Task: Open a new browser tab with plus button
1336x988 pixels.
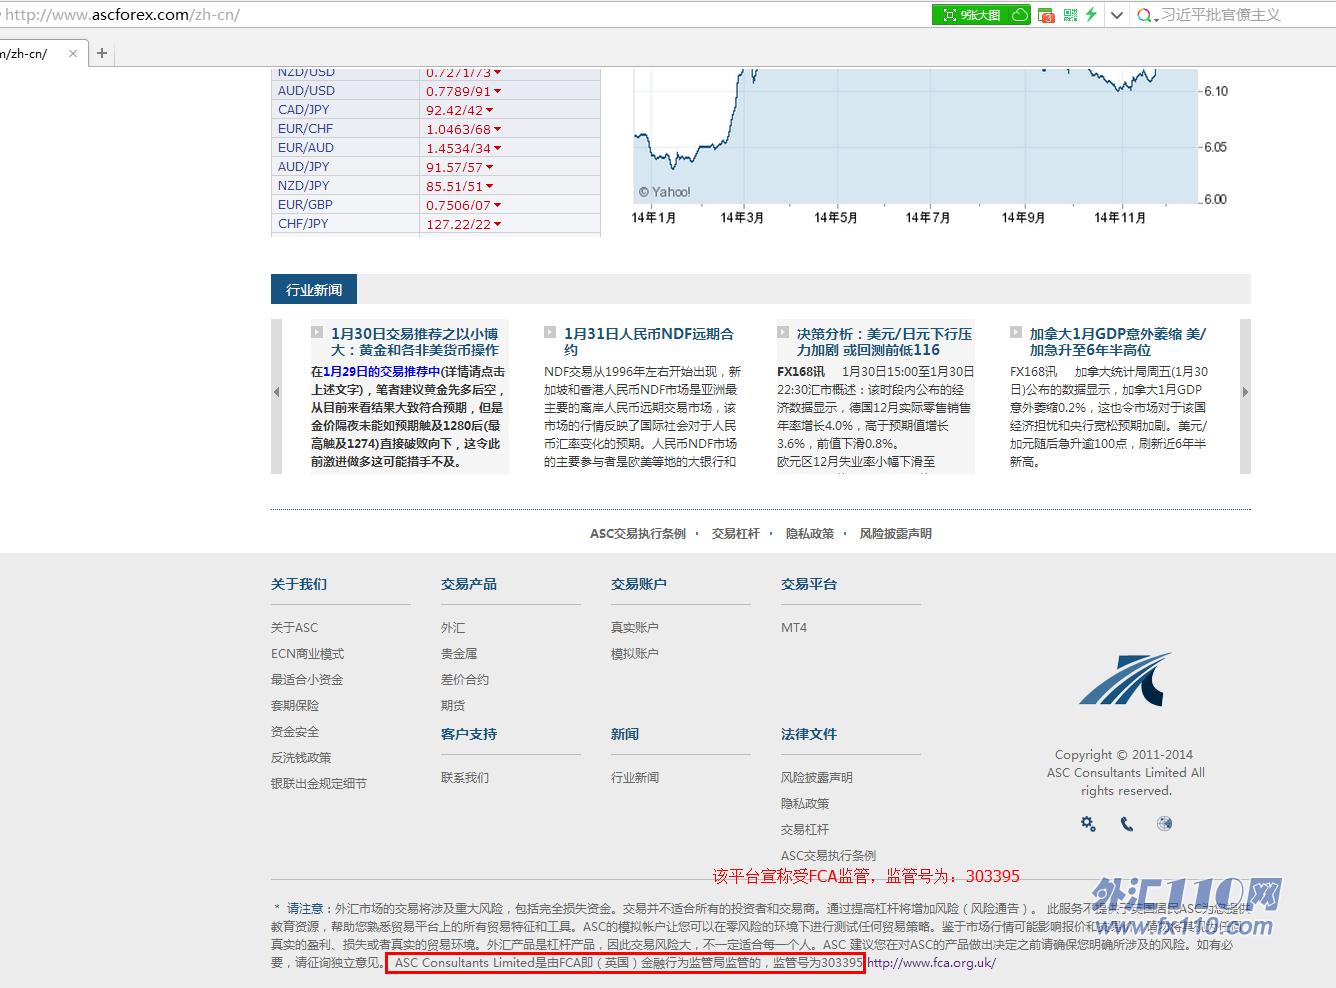Action: coord(102,53)
